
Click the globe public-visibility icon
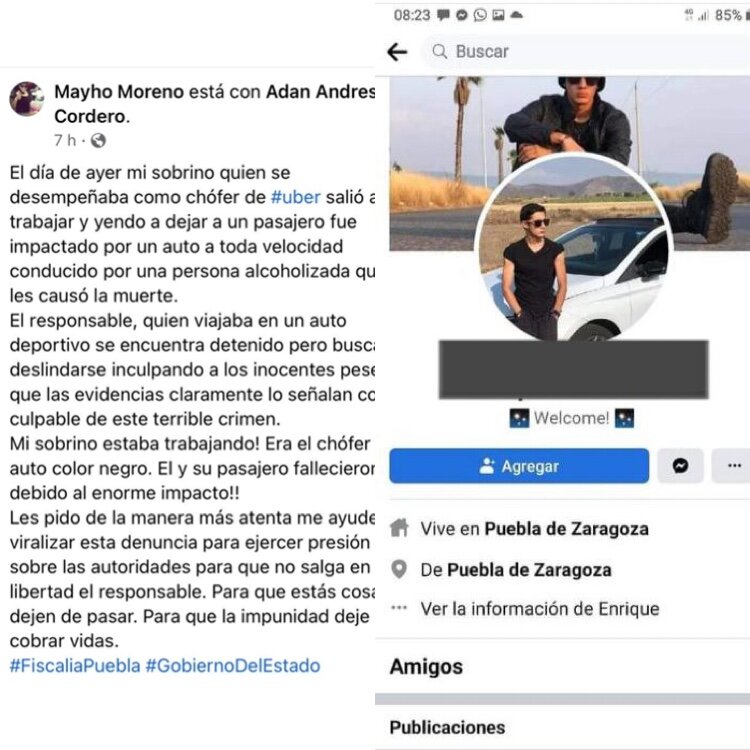tap(98, 141)
